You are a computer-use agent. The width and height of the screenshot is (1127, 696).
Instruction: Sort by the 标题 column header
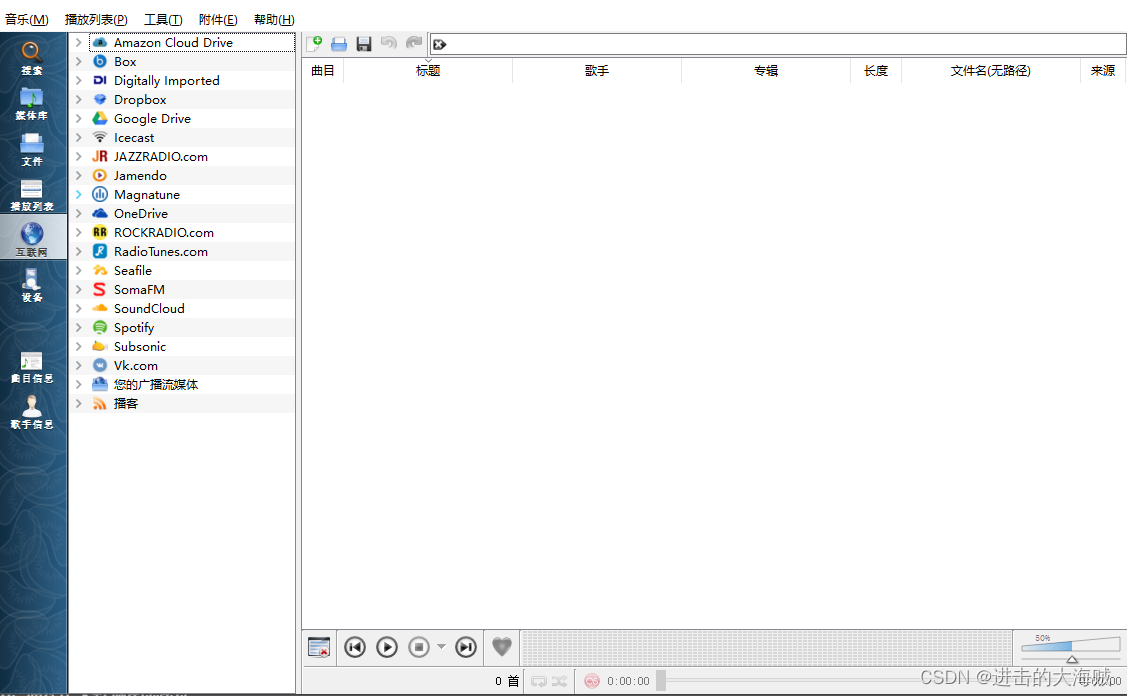[x=428, y=70]
